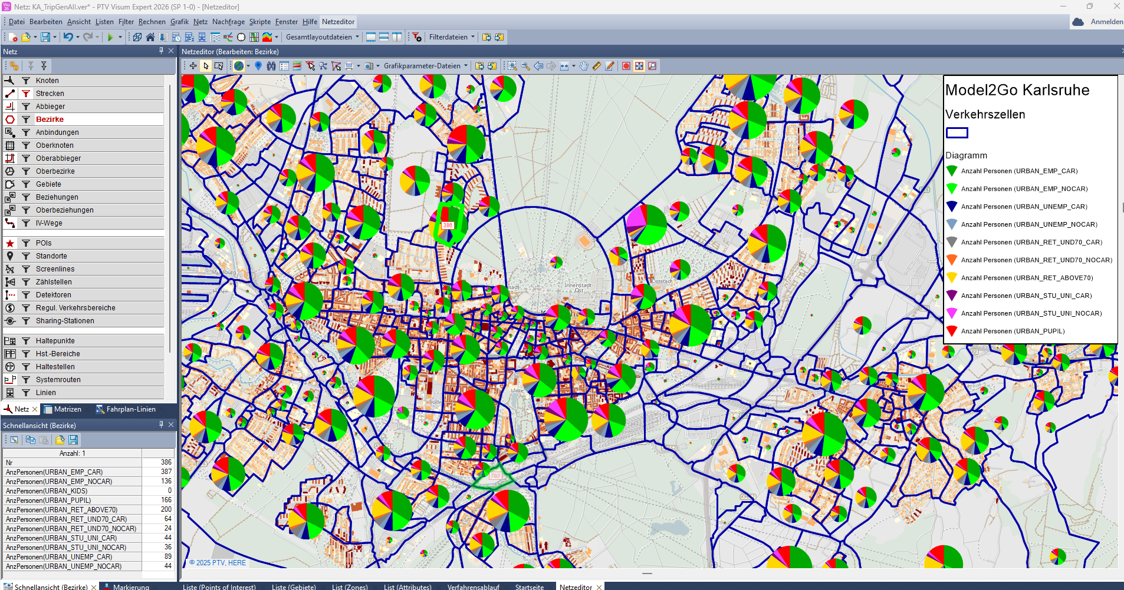Viewport: 1124px width, 590px height.
Task: Open the Filterdateien dropdown
Action: [452, 37]
